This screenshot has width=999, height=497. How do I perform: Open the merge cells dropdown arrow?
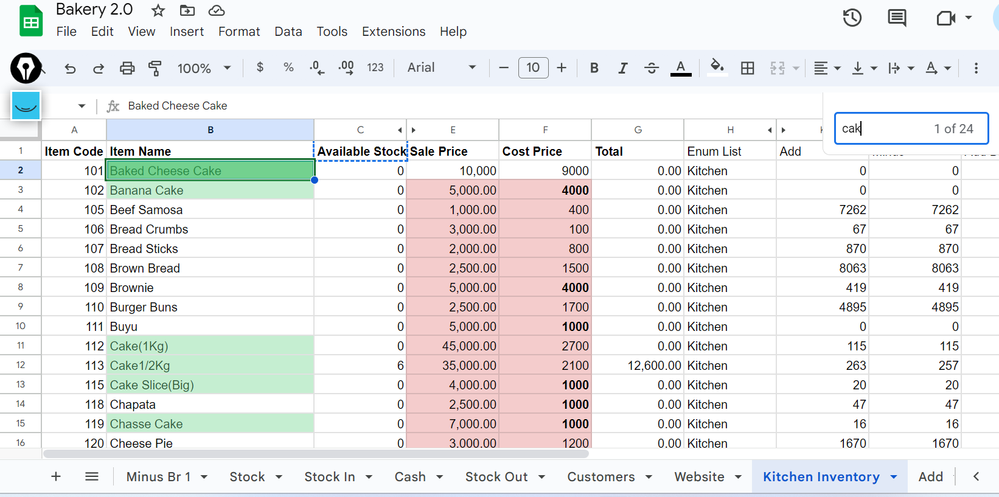[x=796, y=68]
